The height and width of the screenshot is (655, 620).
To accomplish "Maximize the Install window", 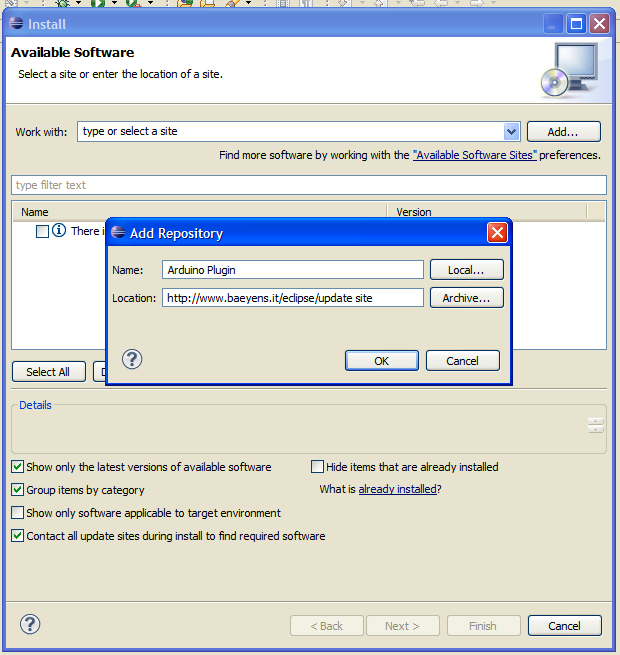I will coord(577,23).
